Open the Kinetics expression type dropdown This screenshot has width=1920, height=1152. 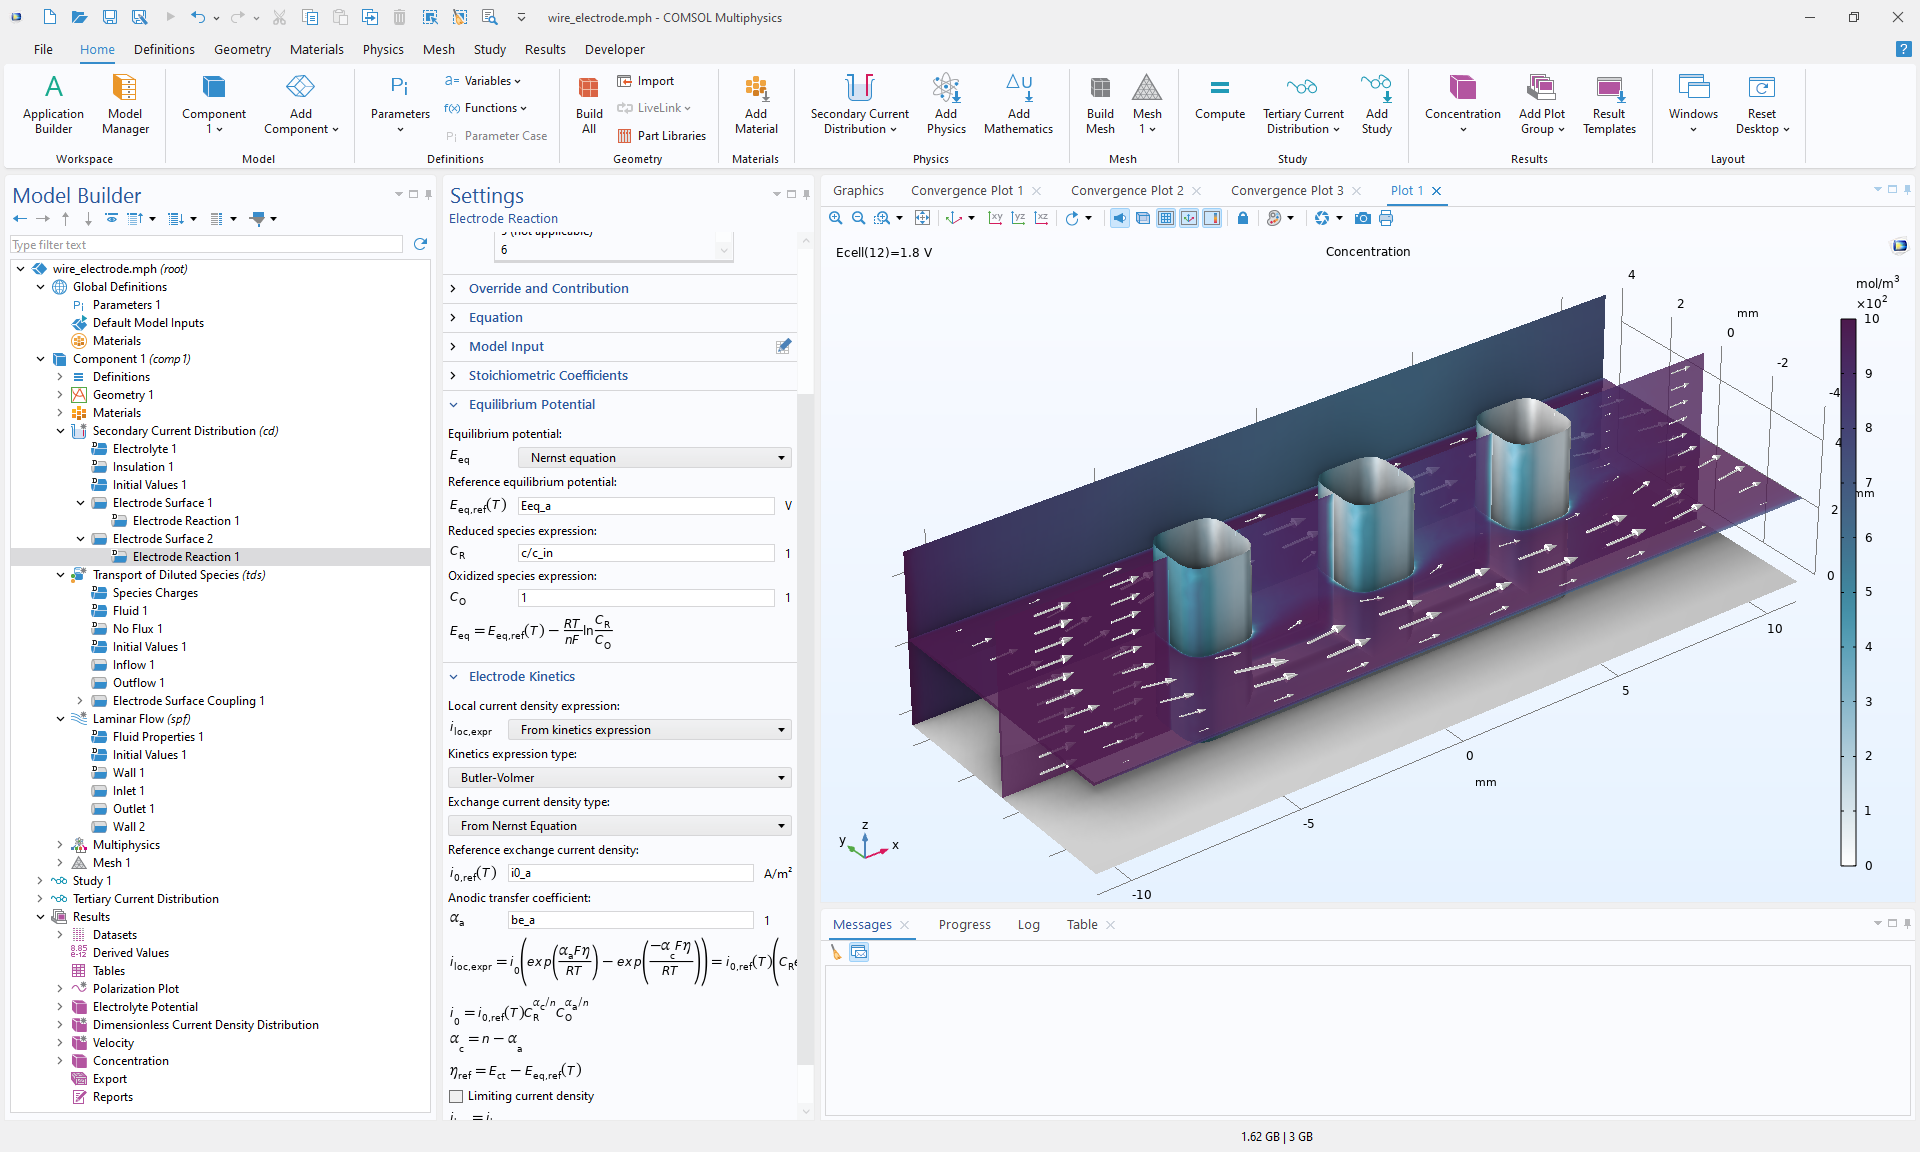coord(619,778)
